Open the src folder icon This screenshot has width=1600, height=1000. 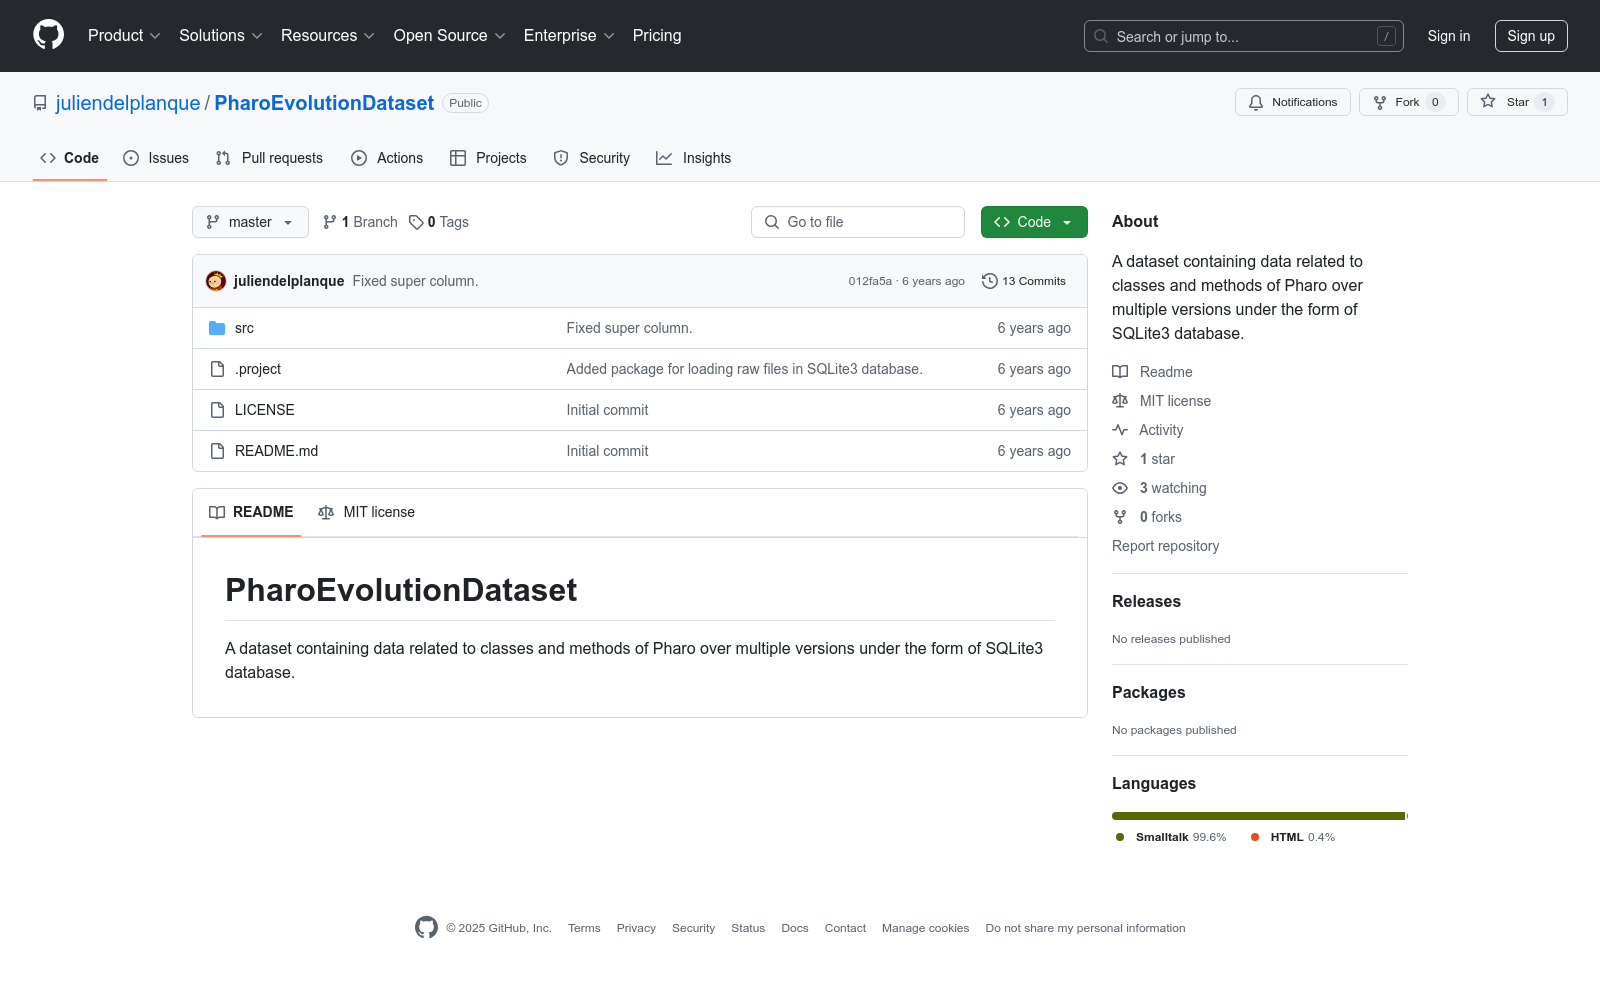(217, 328)
